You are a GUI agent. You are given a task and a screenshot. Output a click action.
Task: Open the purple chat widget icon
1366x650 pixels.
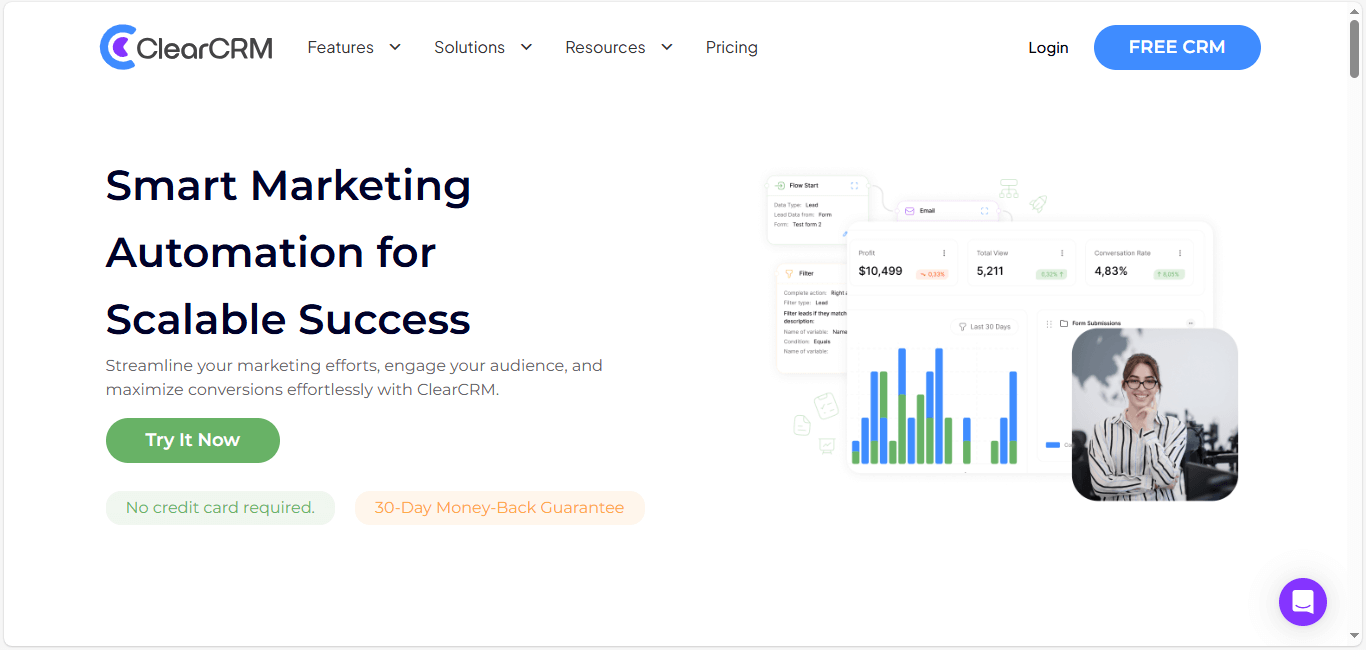pyautogui.click(x=1302, y=602)
